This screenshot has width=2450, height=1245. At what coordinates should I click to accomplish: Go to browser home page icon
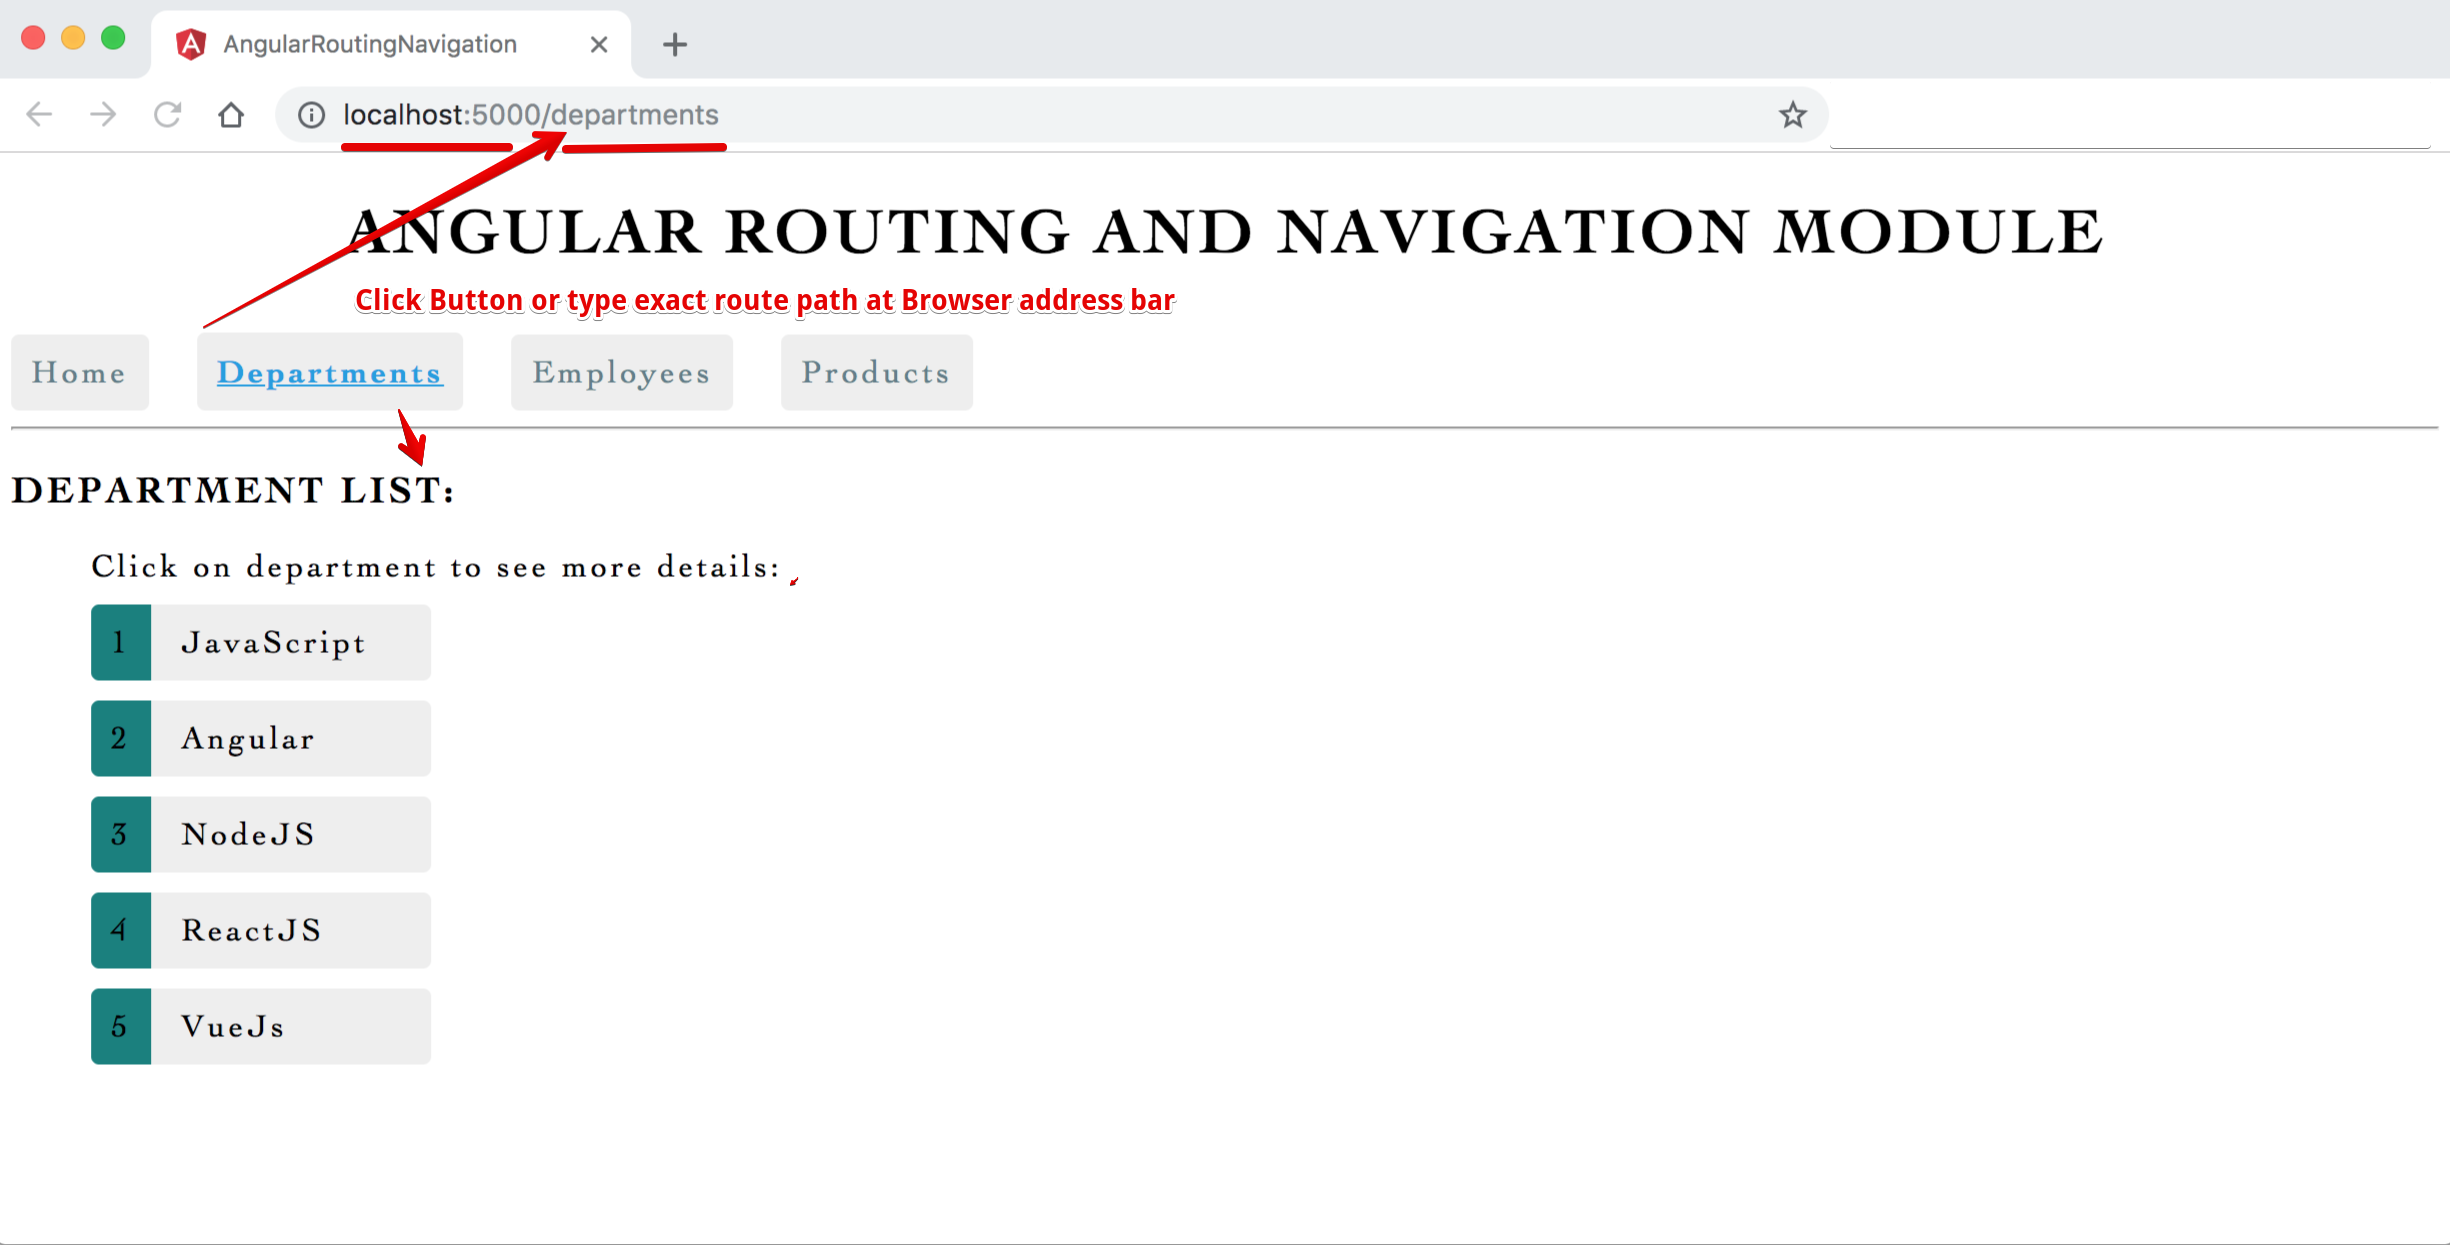click(231, 115)
